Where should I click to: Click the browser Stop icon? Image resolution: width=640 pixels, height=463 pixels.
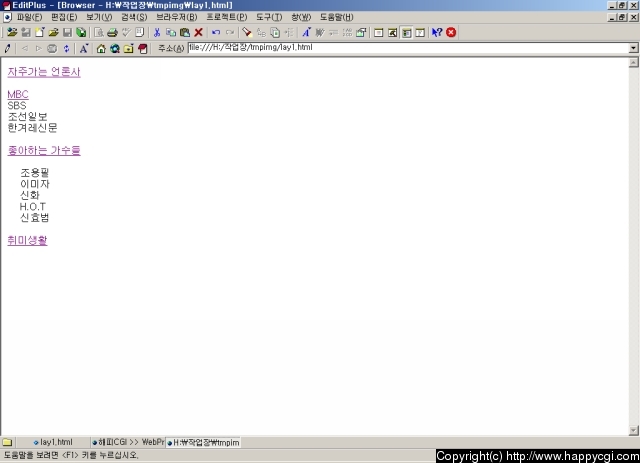[x=52, y=49]
